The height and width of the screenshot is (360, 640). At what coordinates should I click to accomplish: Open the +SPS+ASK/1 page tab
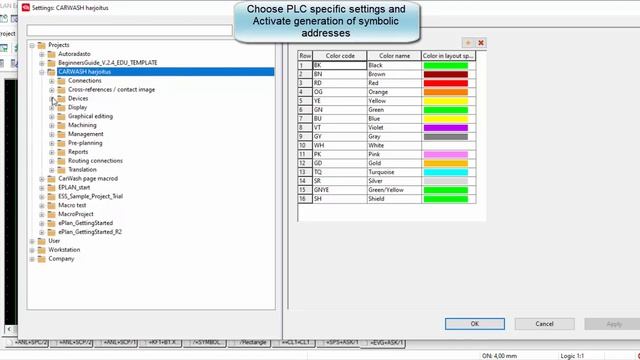click(x=341, y=343)
